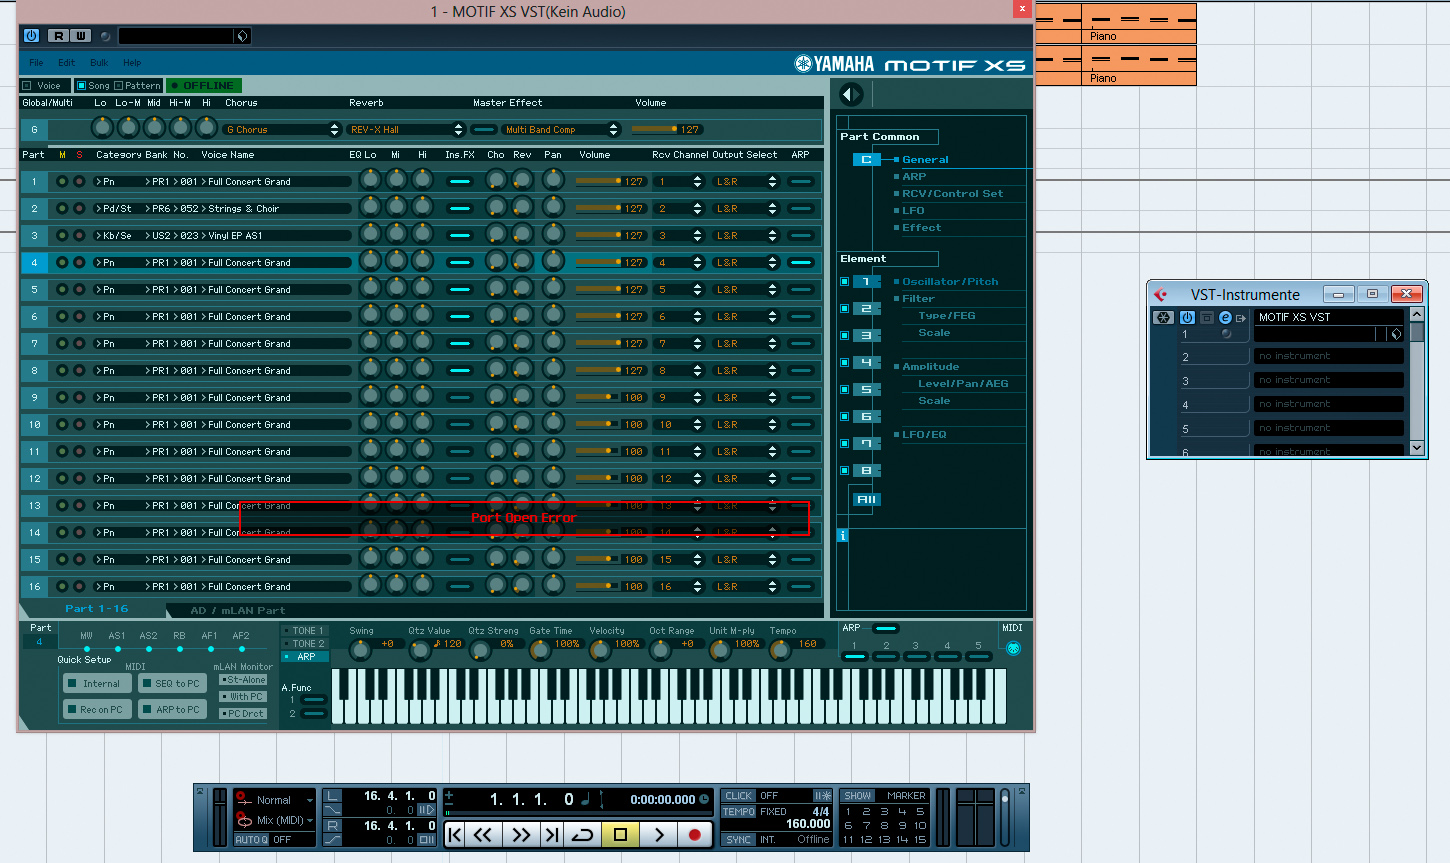Toggle the instrument power button in VST-Instrumente

(x=1187, y=317)
